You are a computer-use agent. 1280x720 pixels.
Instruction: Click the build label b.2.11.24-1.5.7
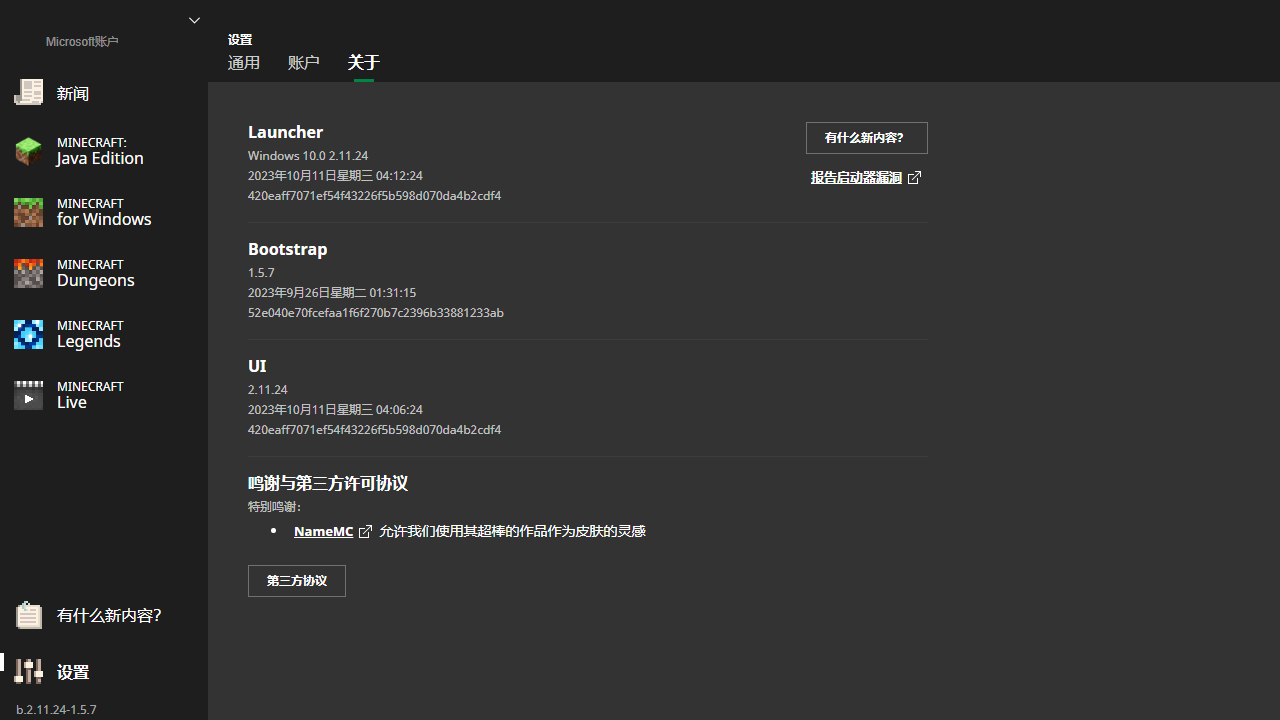tap(56, 710)
